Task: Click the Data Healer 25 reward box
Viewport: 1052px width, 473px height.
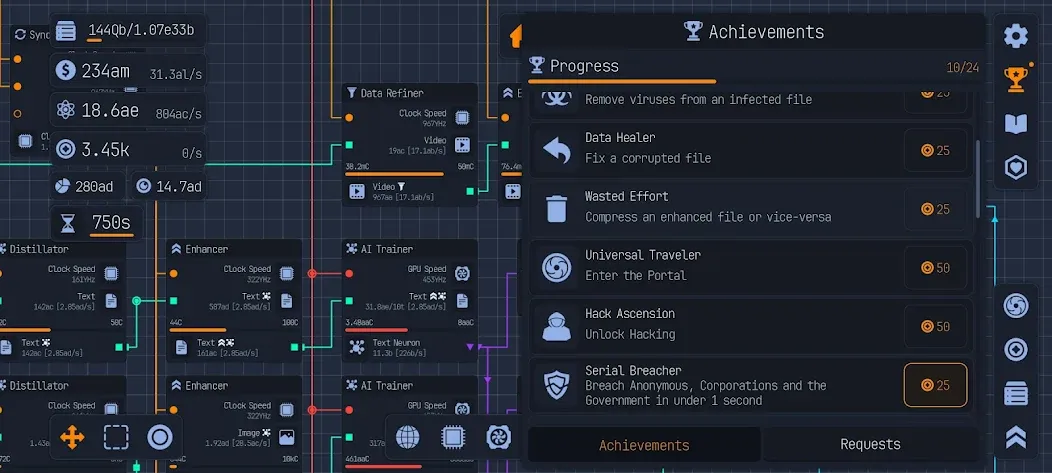Action: coord(935,150)
